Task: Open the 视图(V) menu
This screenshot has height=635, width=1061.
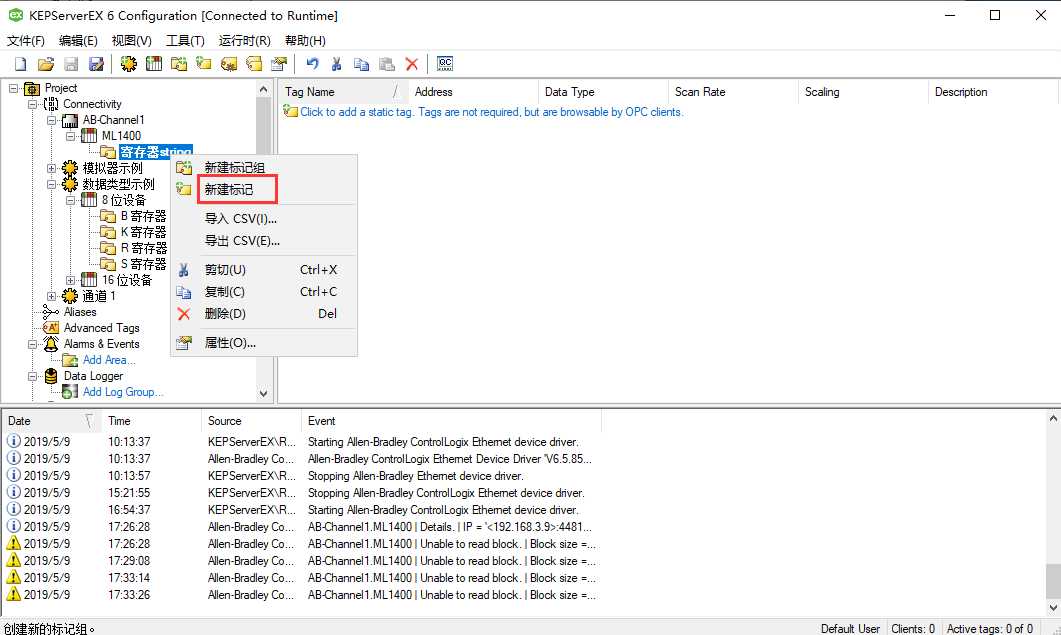Action: [x=131, y=41]
